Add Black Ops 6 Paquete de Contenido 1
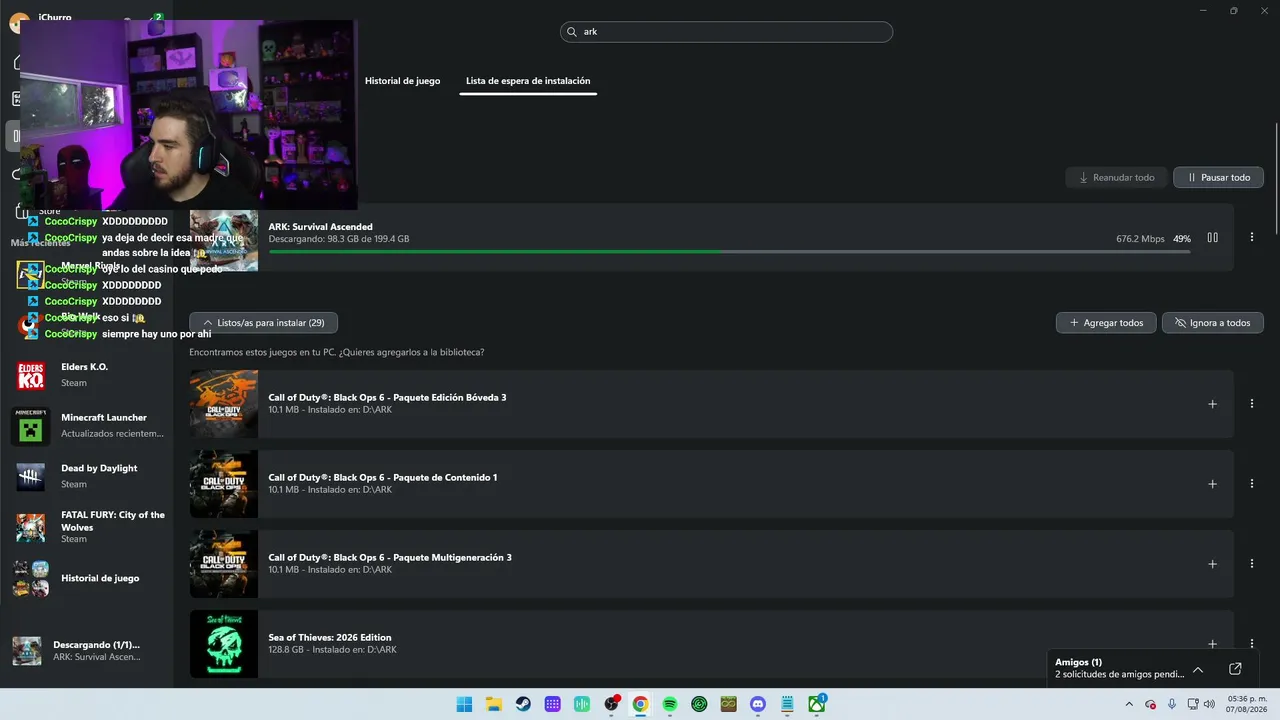The height and width of the screenshot is (720, 1280). coord(1212,484)
